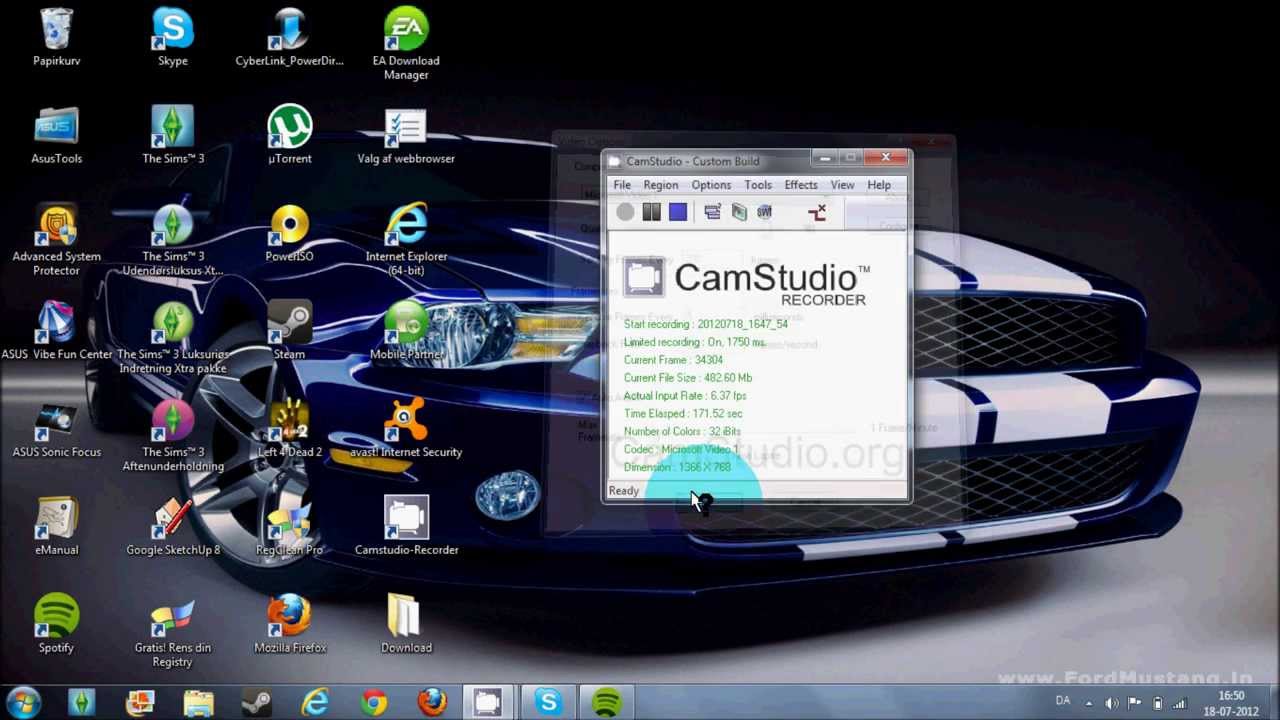Image resolution: width=1280 pixels, height=720 pixels.
Task: Select The Sims 3 Luksuriøs Indretning icon
Action: click(173, 338)
